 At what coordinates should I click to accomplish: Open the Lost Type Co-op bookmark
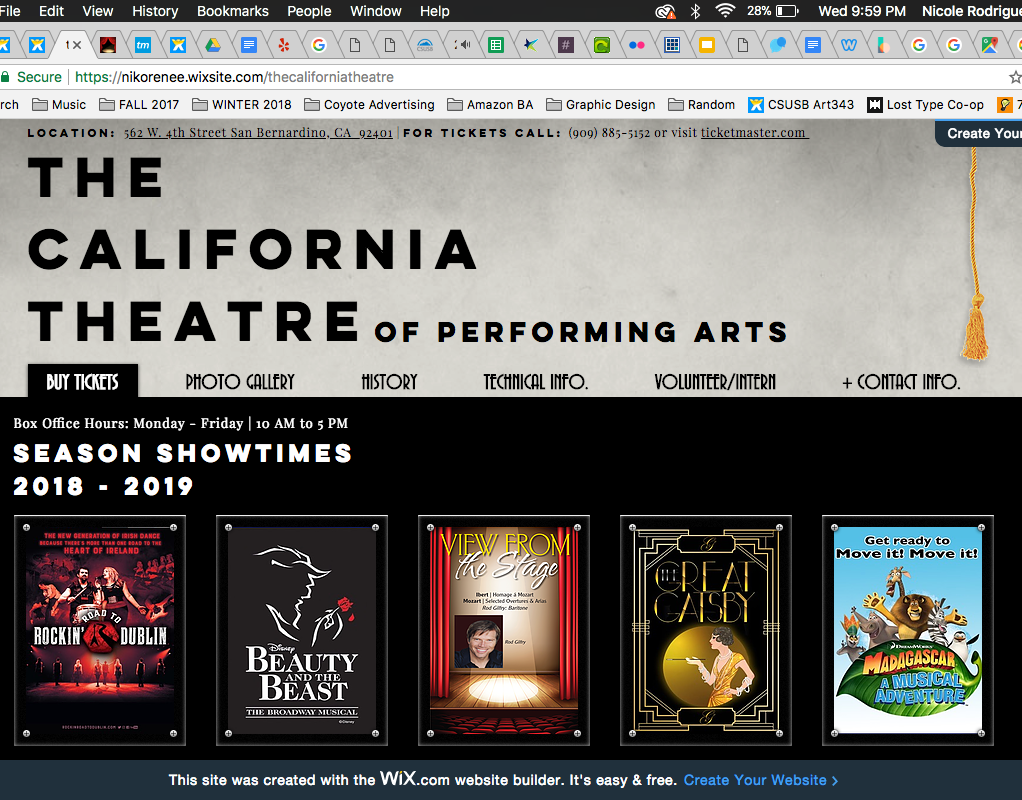926,104
